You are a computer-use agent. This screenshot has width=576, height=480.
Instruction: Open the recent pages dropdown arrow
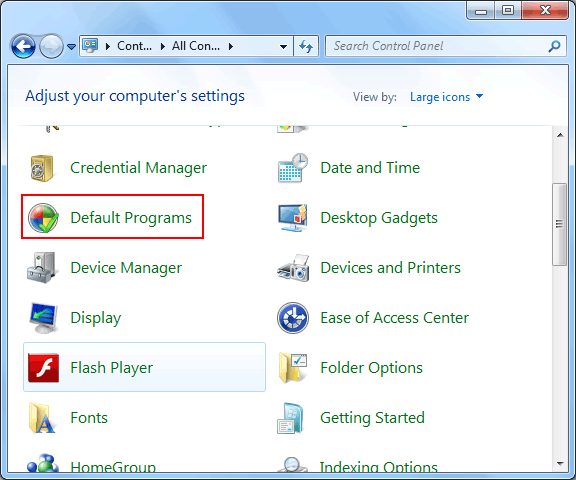point(72,47)
